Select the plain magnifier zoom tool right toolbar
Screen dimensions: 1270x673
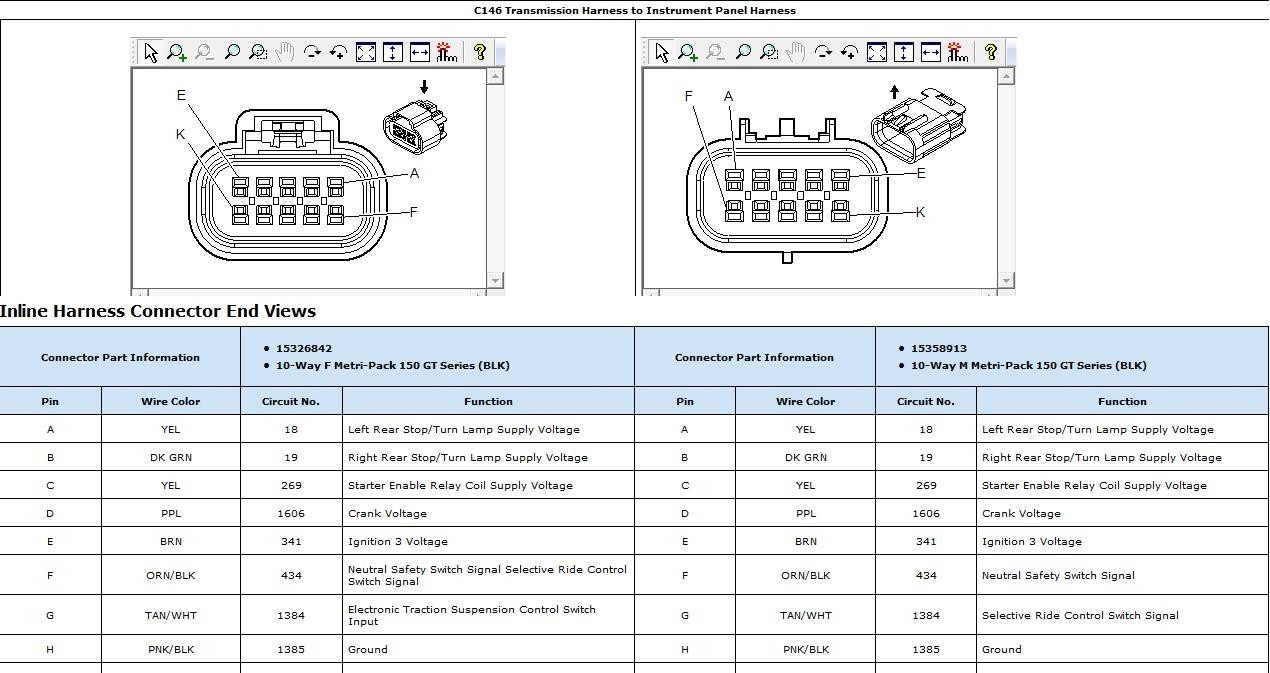pos(742,50)
